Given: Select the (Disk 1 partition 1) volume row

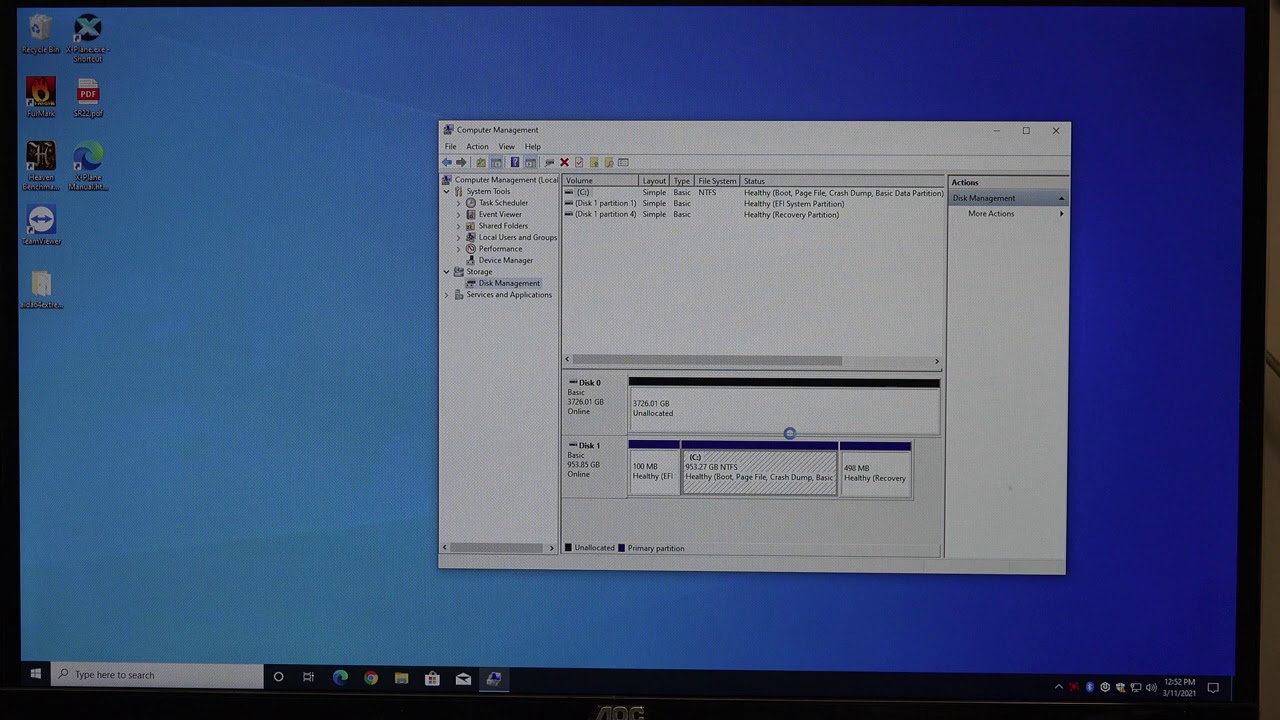Looking at the screenshot, I should 753,203.
